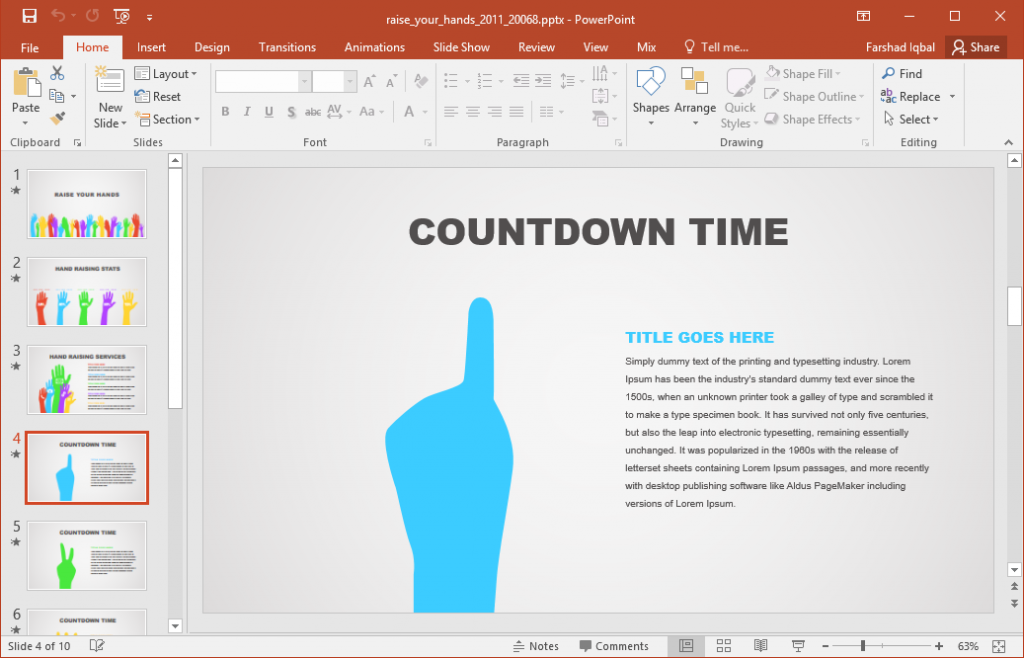Open the Section dropdown
Screen dimensions: 1024x658
pyautogui.click(x=169, y=119)
